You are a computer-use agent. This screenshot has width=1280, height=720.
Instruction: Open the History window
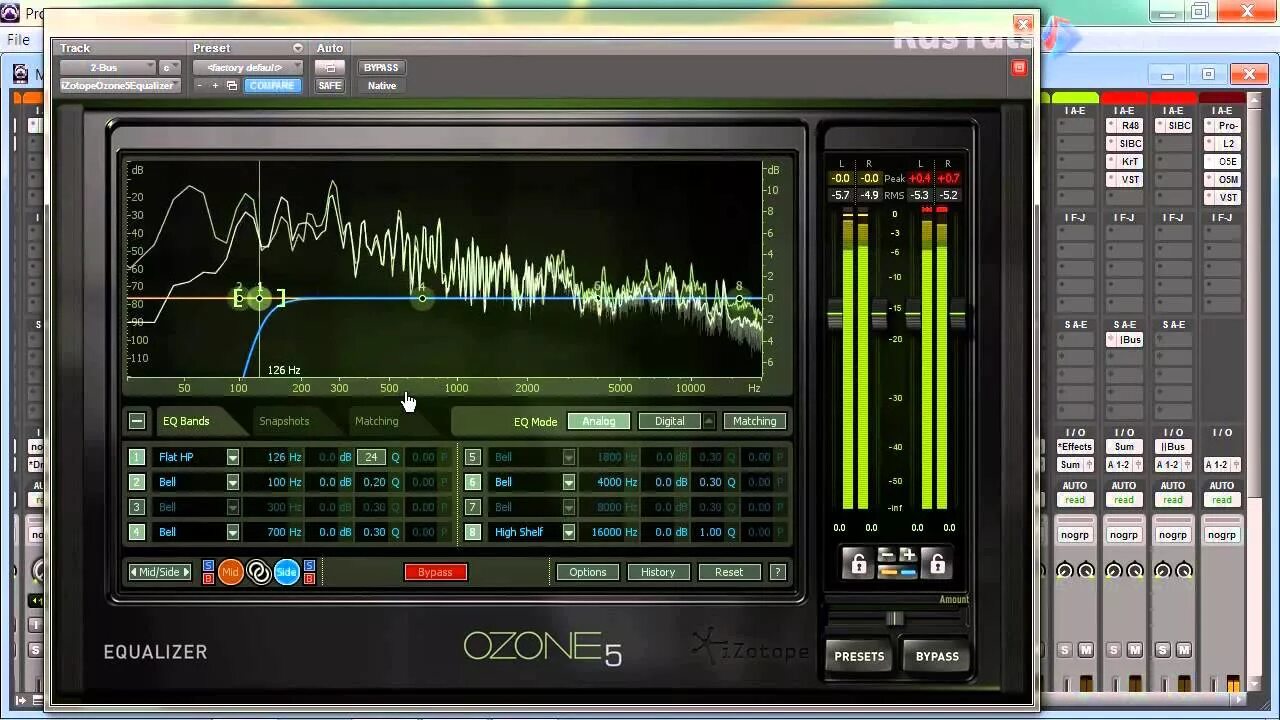(x=658, y=572)
